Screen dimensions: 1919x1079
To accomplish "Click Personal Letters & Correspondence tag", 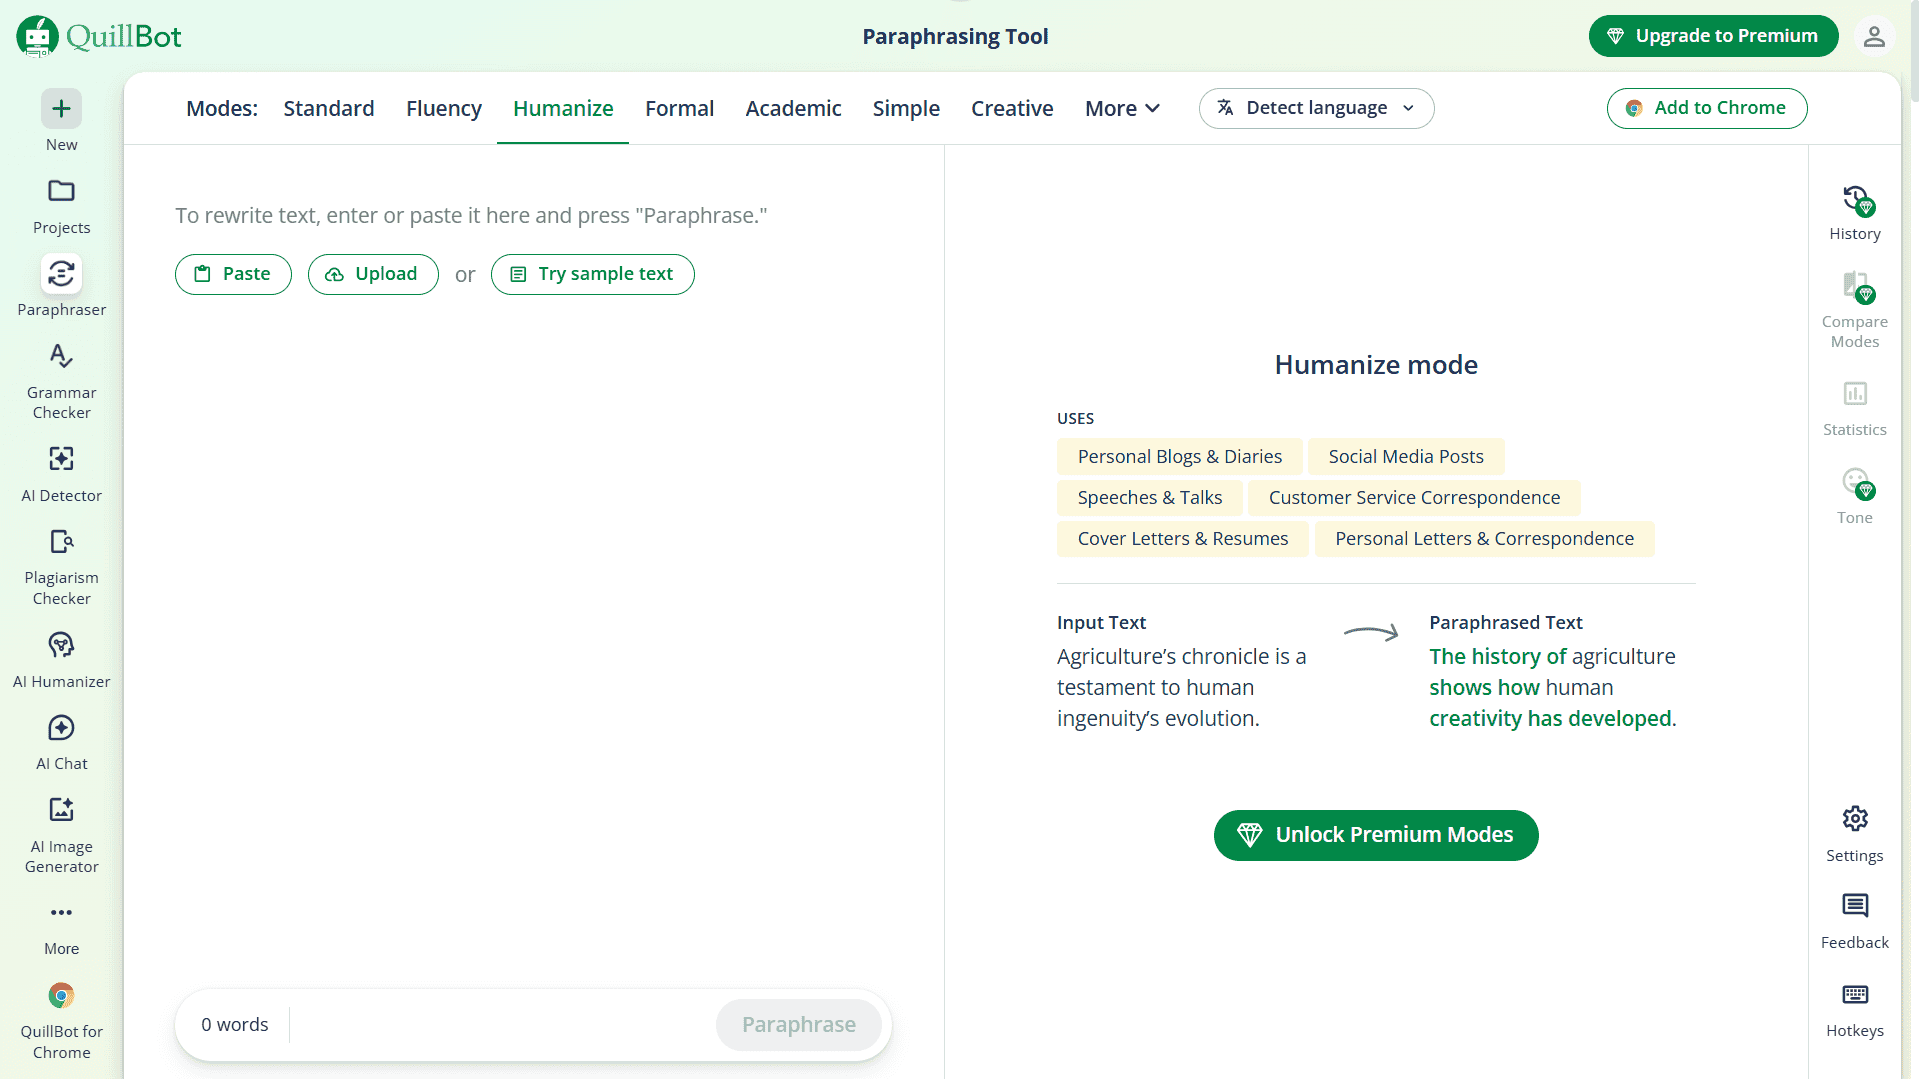I will point(1484,539).
